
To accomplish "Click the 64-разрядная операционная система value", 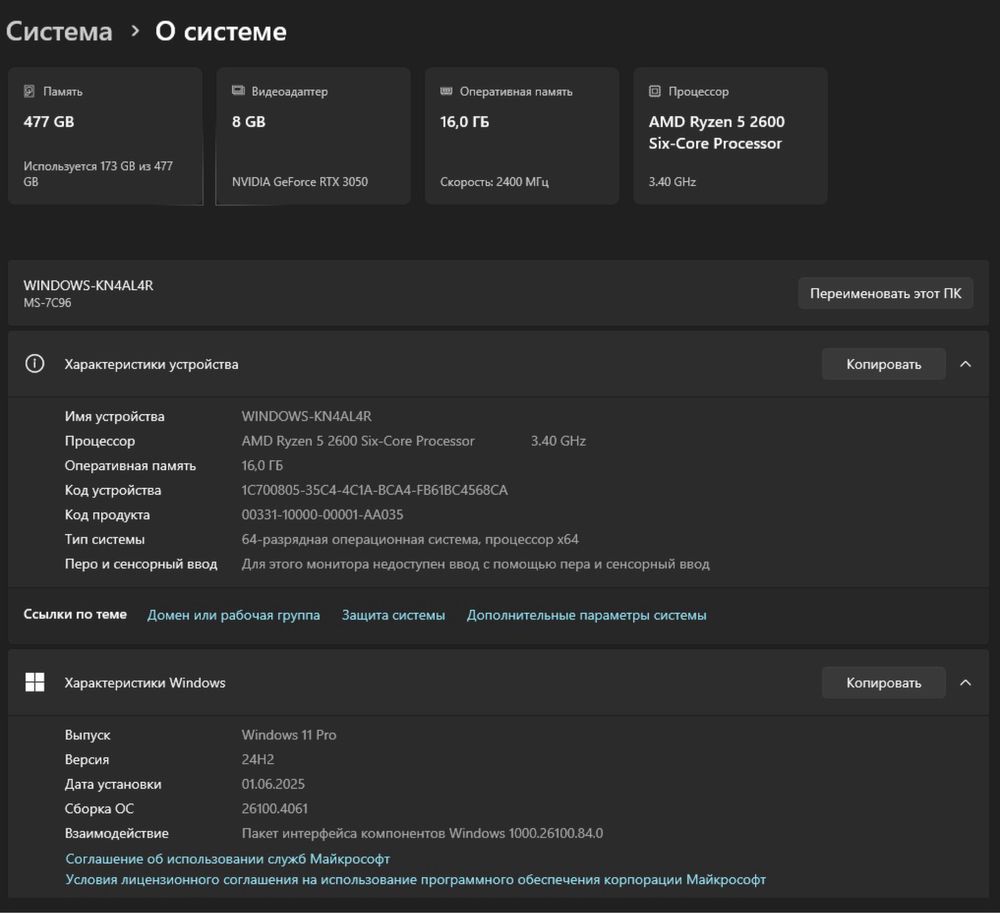I will [x=410, y=539].
